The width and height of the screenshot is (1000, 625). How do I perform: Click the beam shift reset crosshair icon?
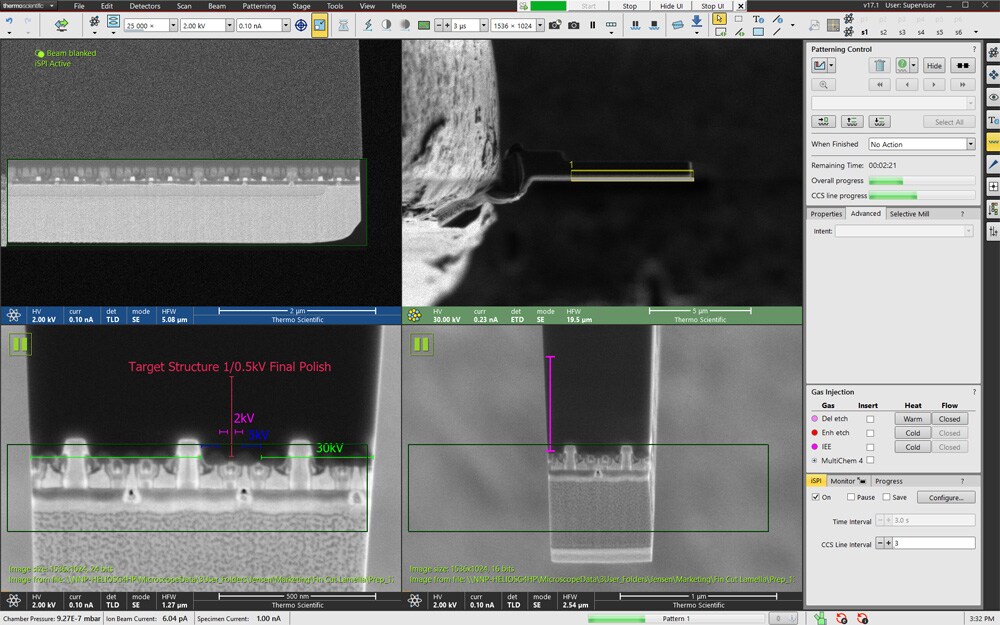point(301,24)
